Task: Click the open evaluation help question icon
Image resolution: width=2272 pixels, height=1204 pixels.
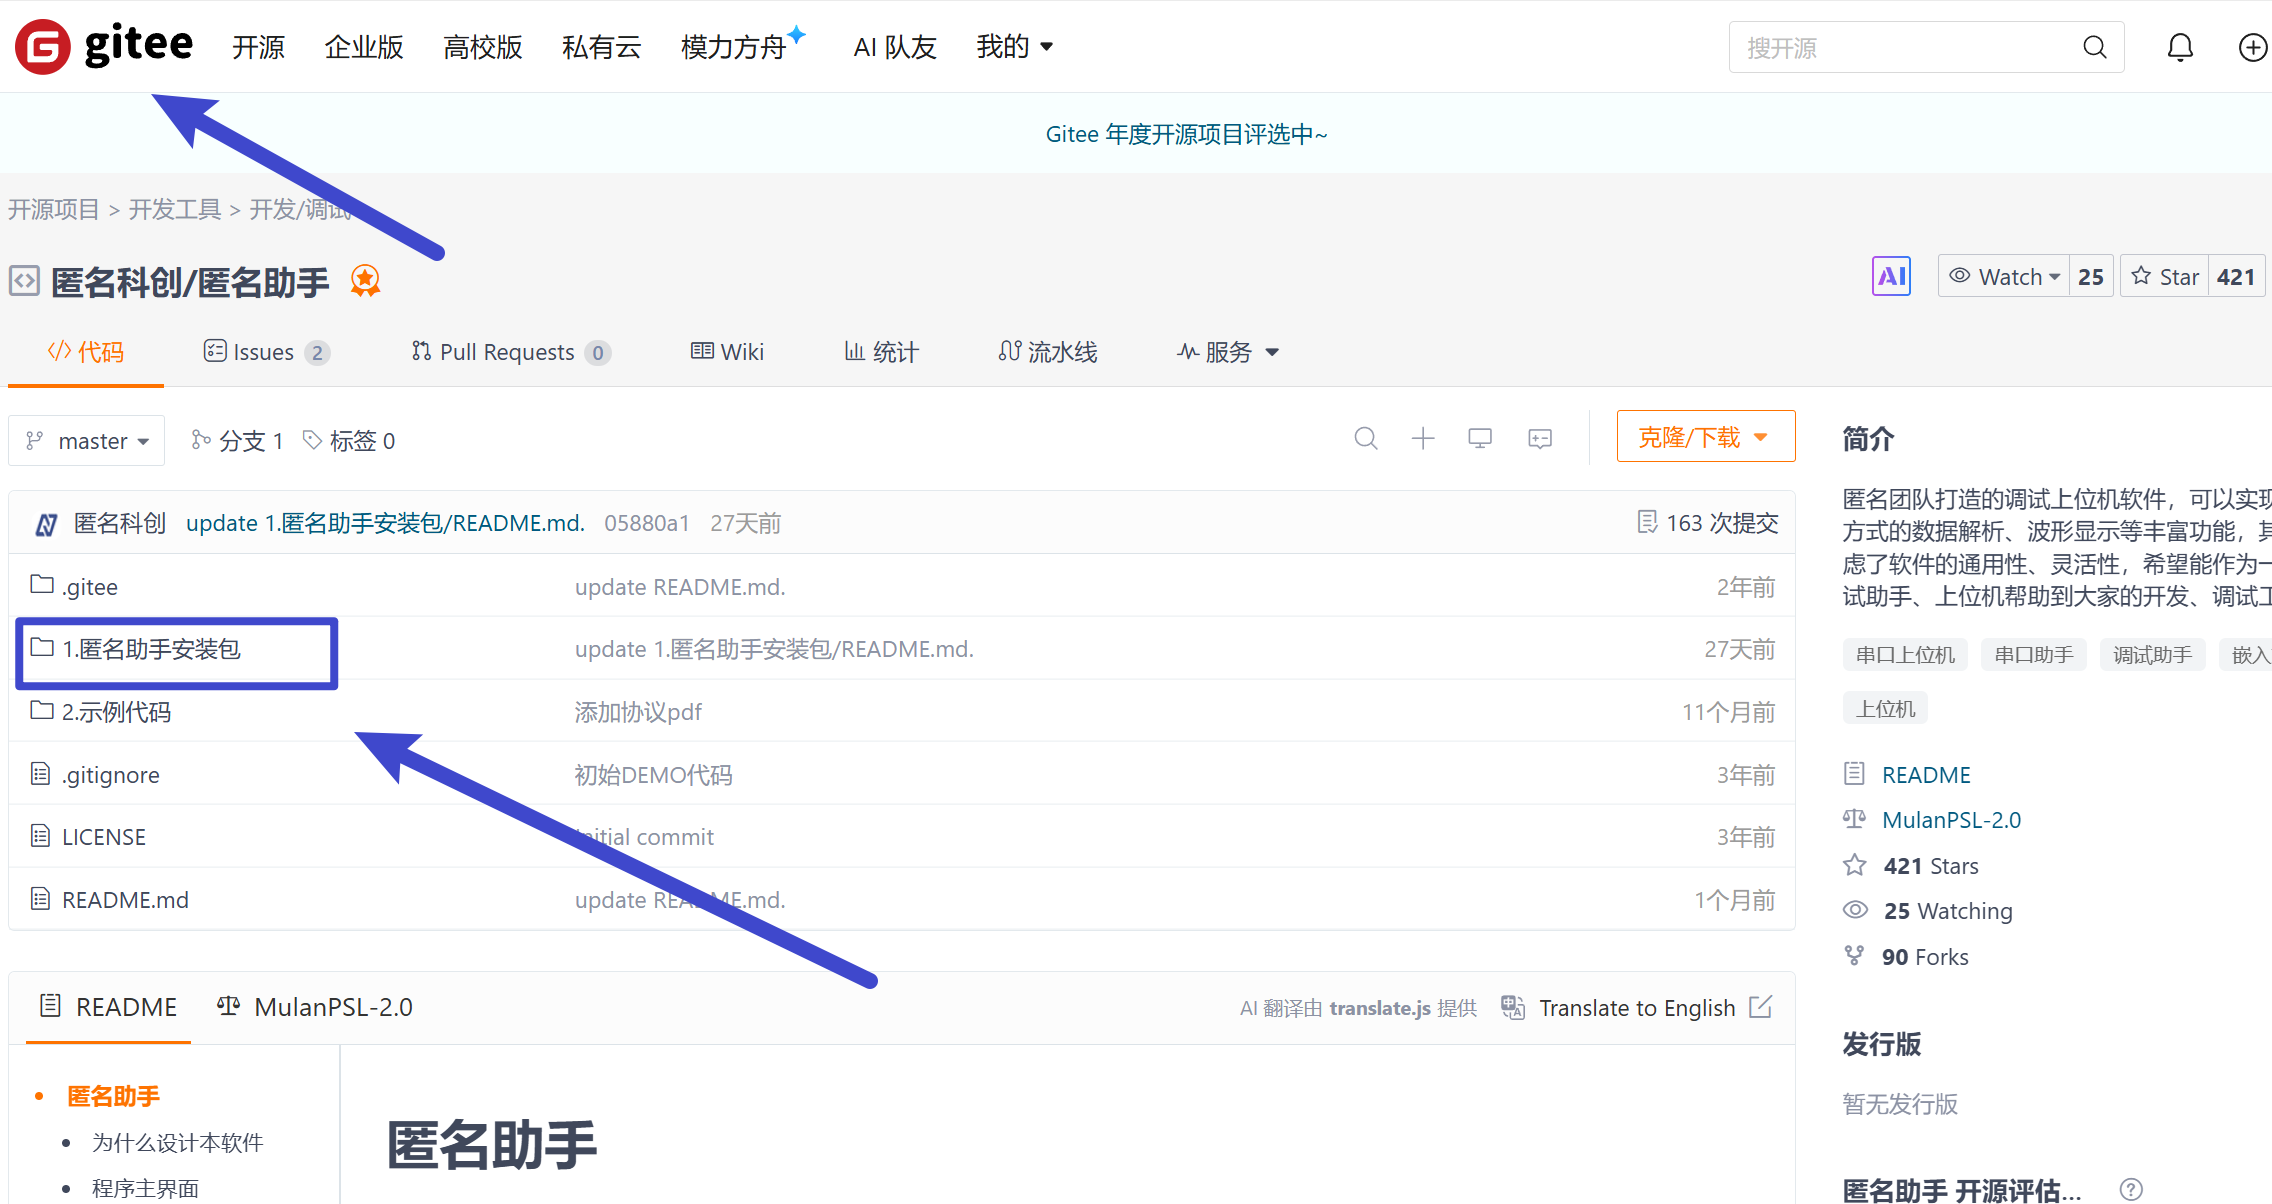Action: pyautogui.click(x=2131, y=1188)
